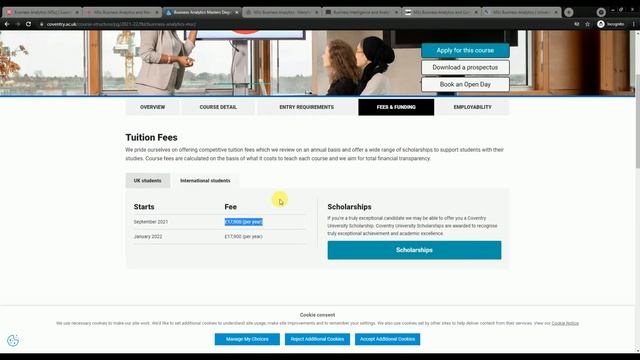Close the MSc Business Analytics Warwick tab
This screenshot has width=640, height=360.
click(316, 12)
